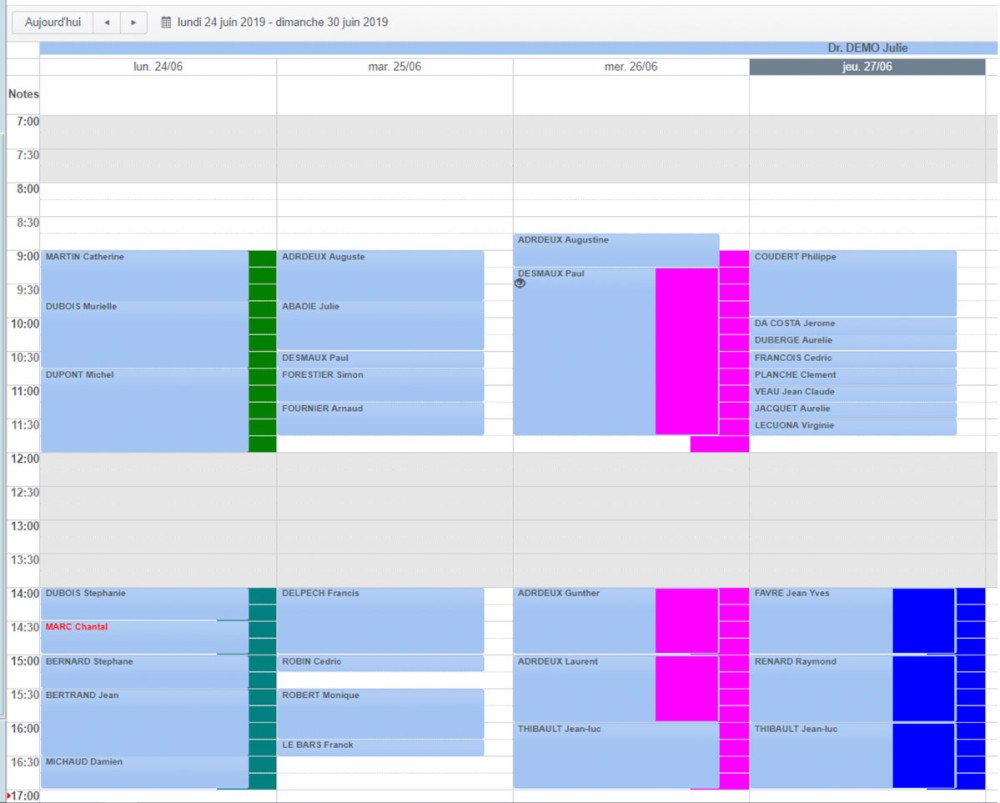Go to the next week with right arrow
The image size is (1000, 803).
pos(134,22)
